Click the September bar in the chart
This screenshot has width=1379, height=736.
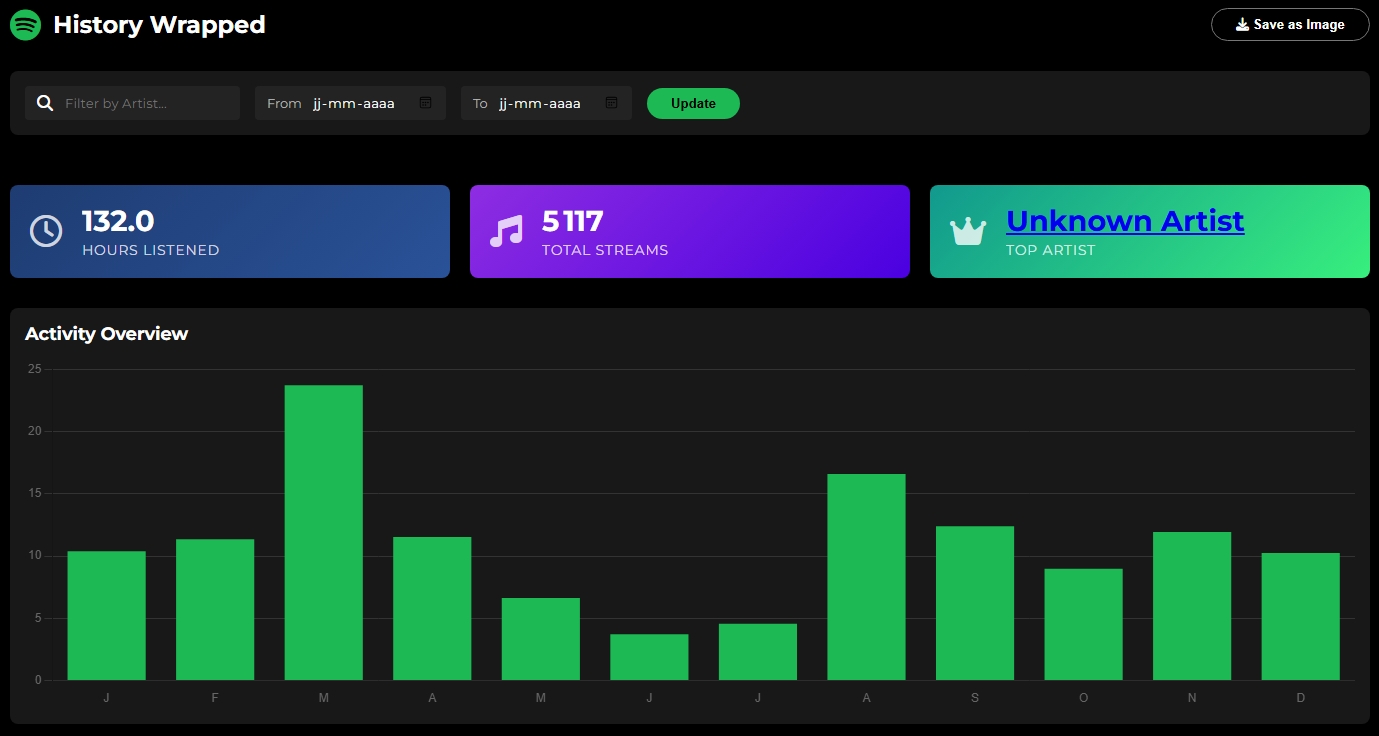coord(974,603)
